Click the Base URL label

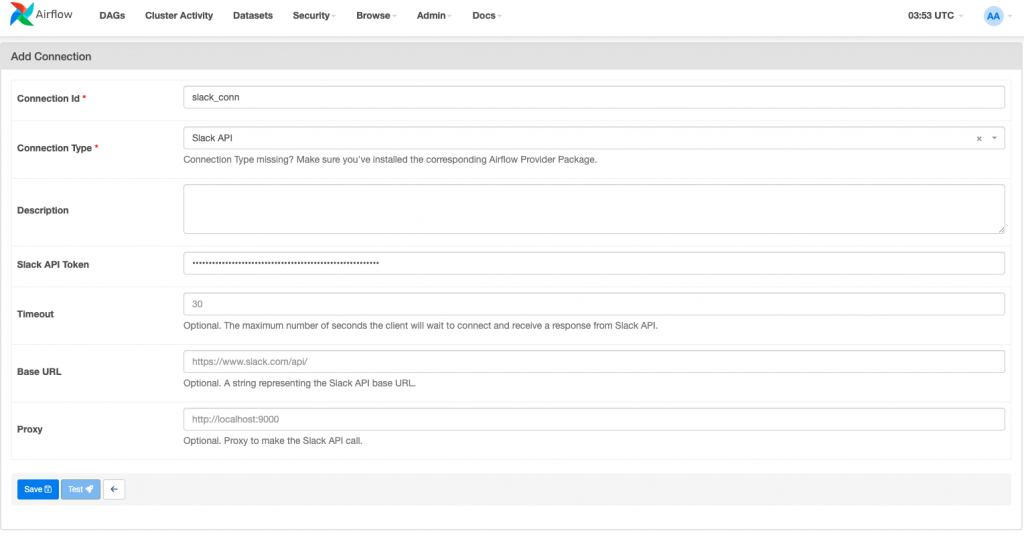[x=39, y=372]
